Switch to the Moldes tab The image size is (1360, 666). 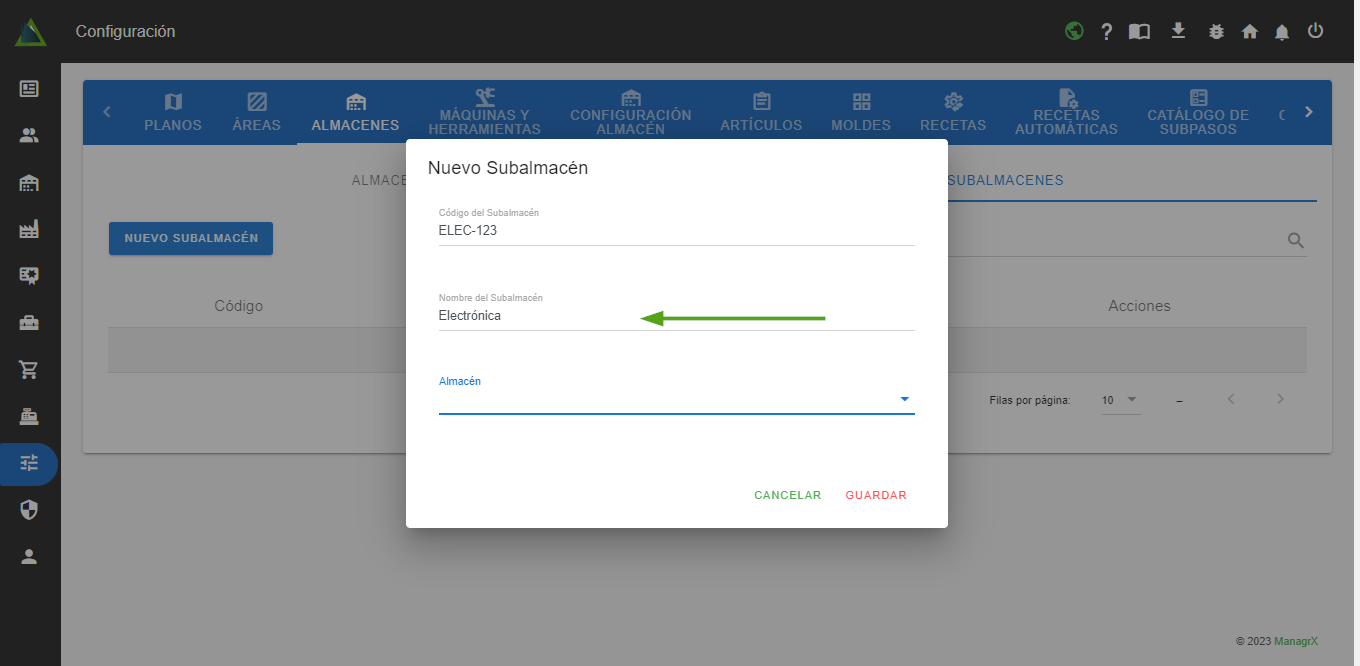(861, 112)
